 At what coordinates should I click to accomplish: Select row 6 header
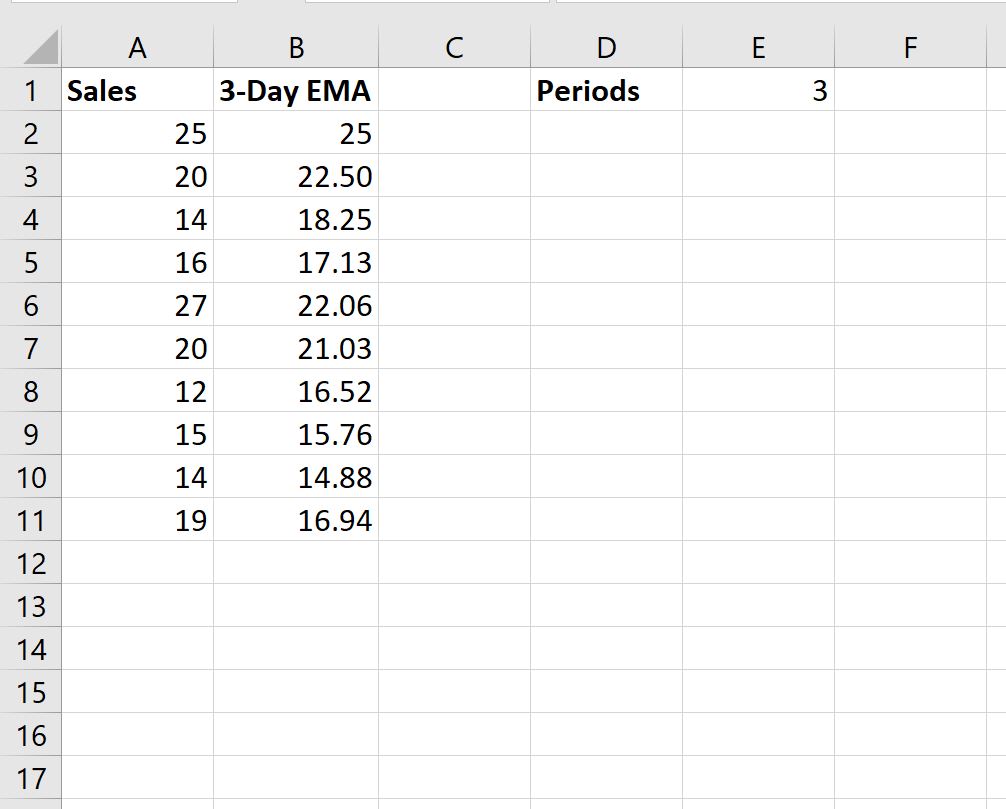pyautogui.click(x=31, y=304)
